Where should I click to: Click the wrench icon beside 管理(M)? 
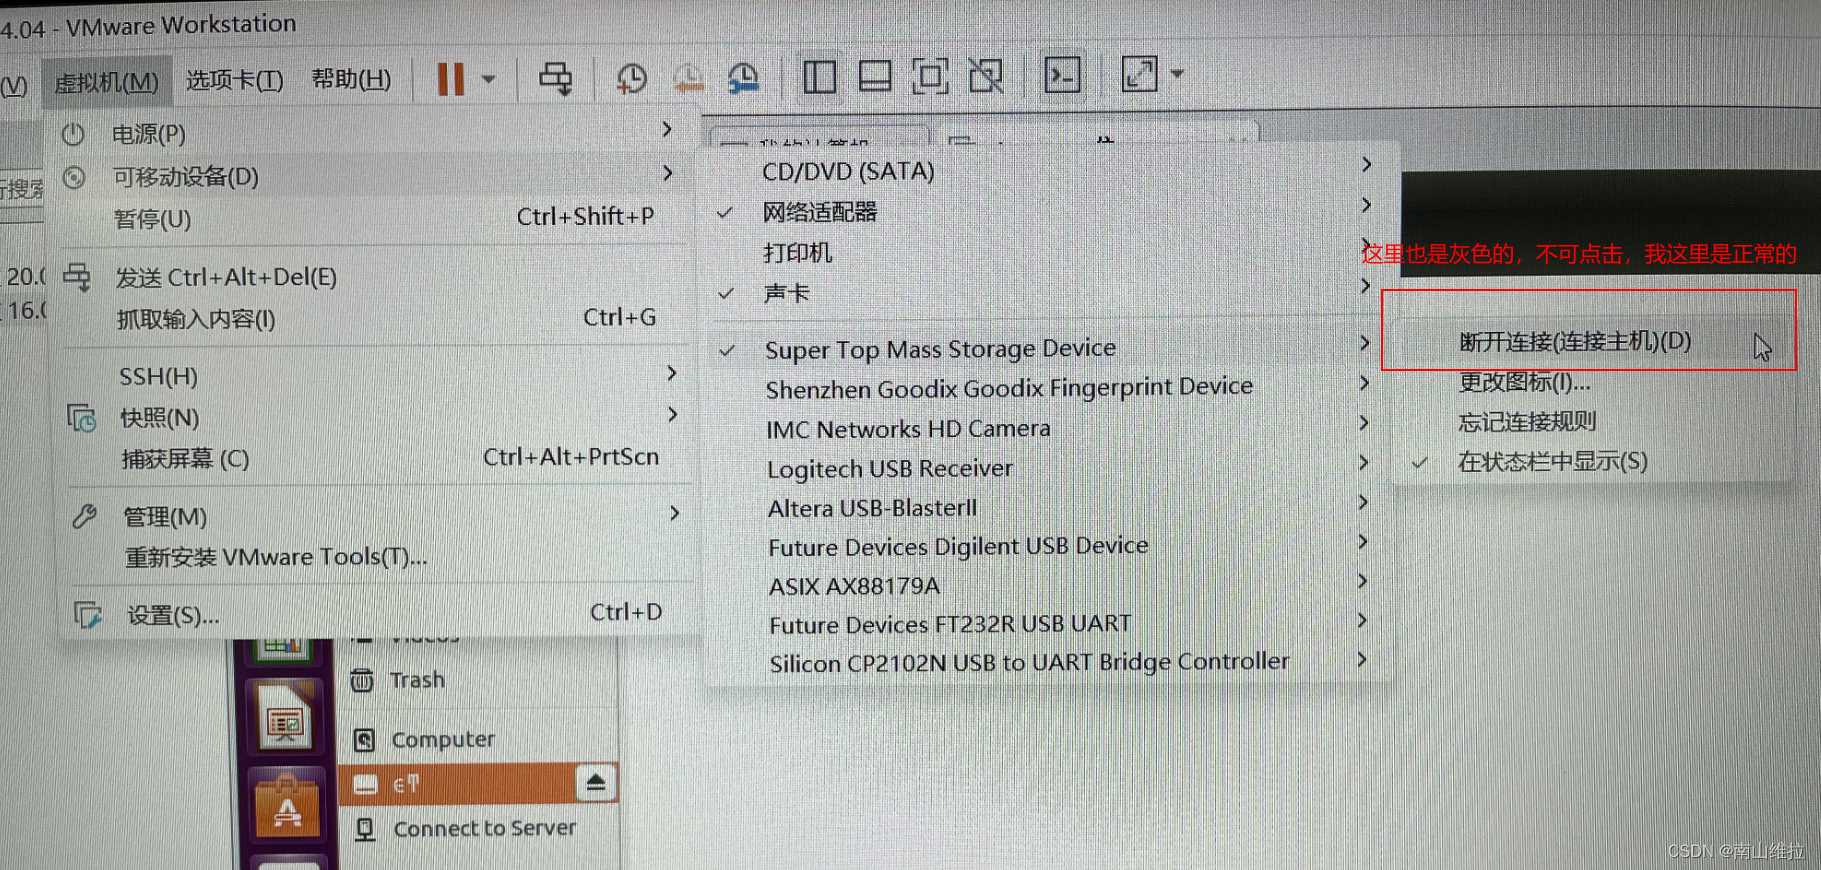(x=84, y=516)
